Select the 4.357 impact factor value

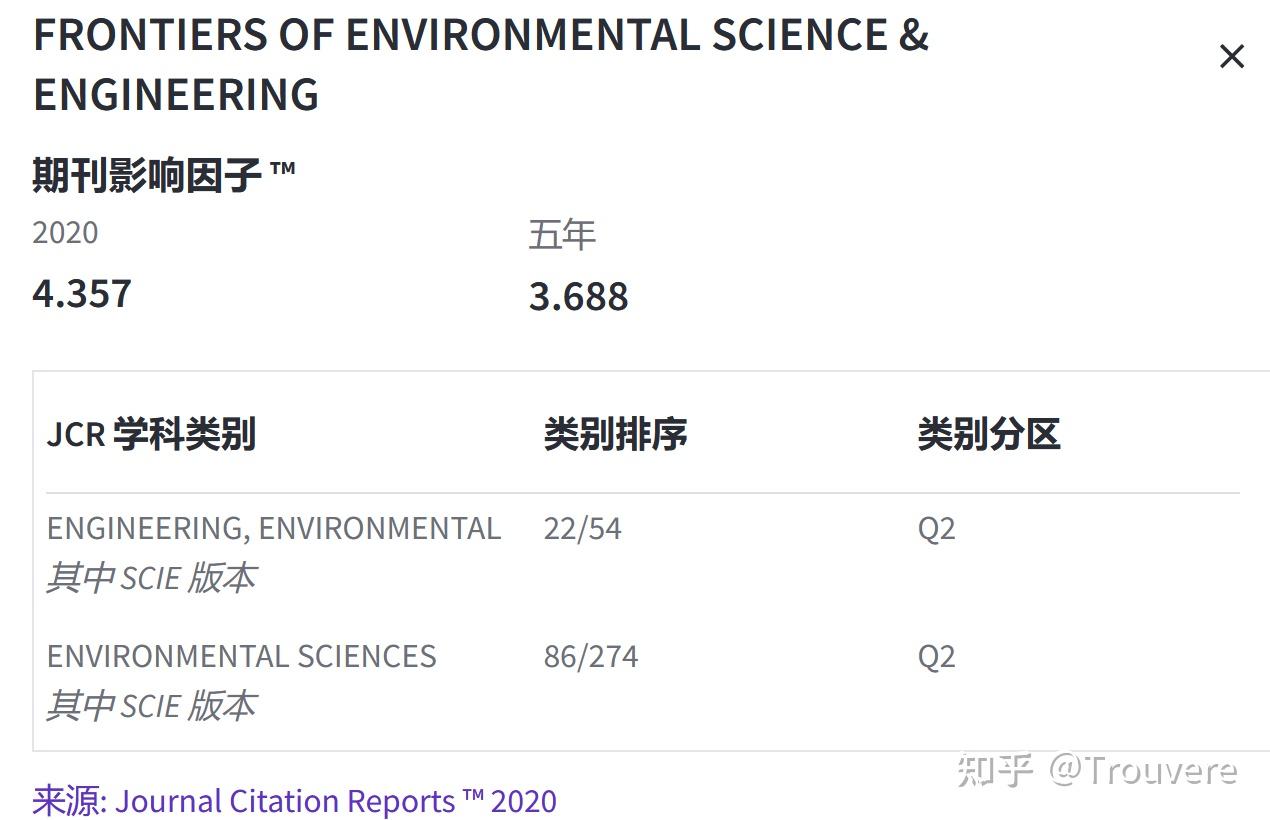click(x=82, y=294)
